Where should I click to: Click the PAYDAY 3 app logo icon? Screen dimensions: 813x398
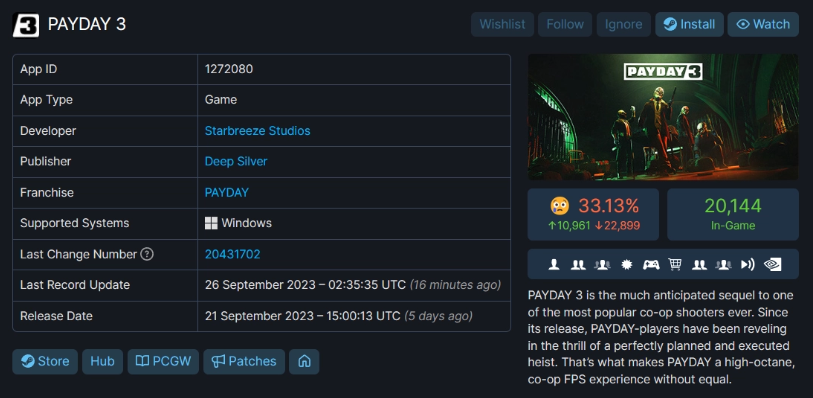coord(26,25)
